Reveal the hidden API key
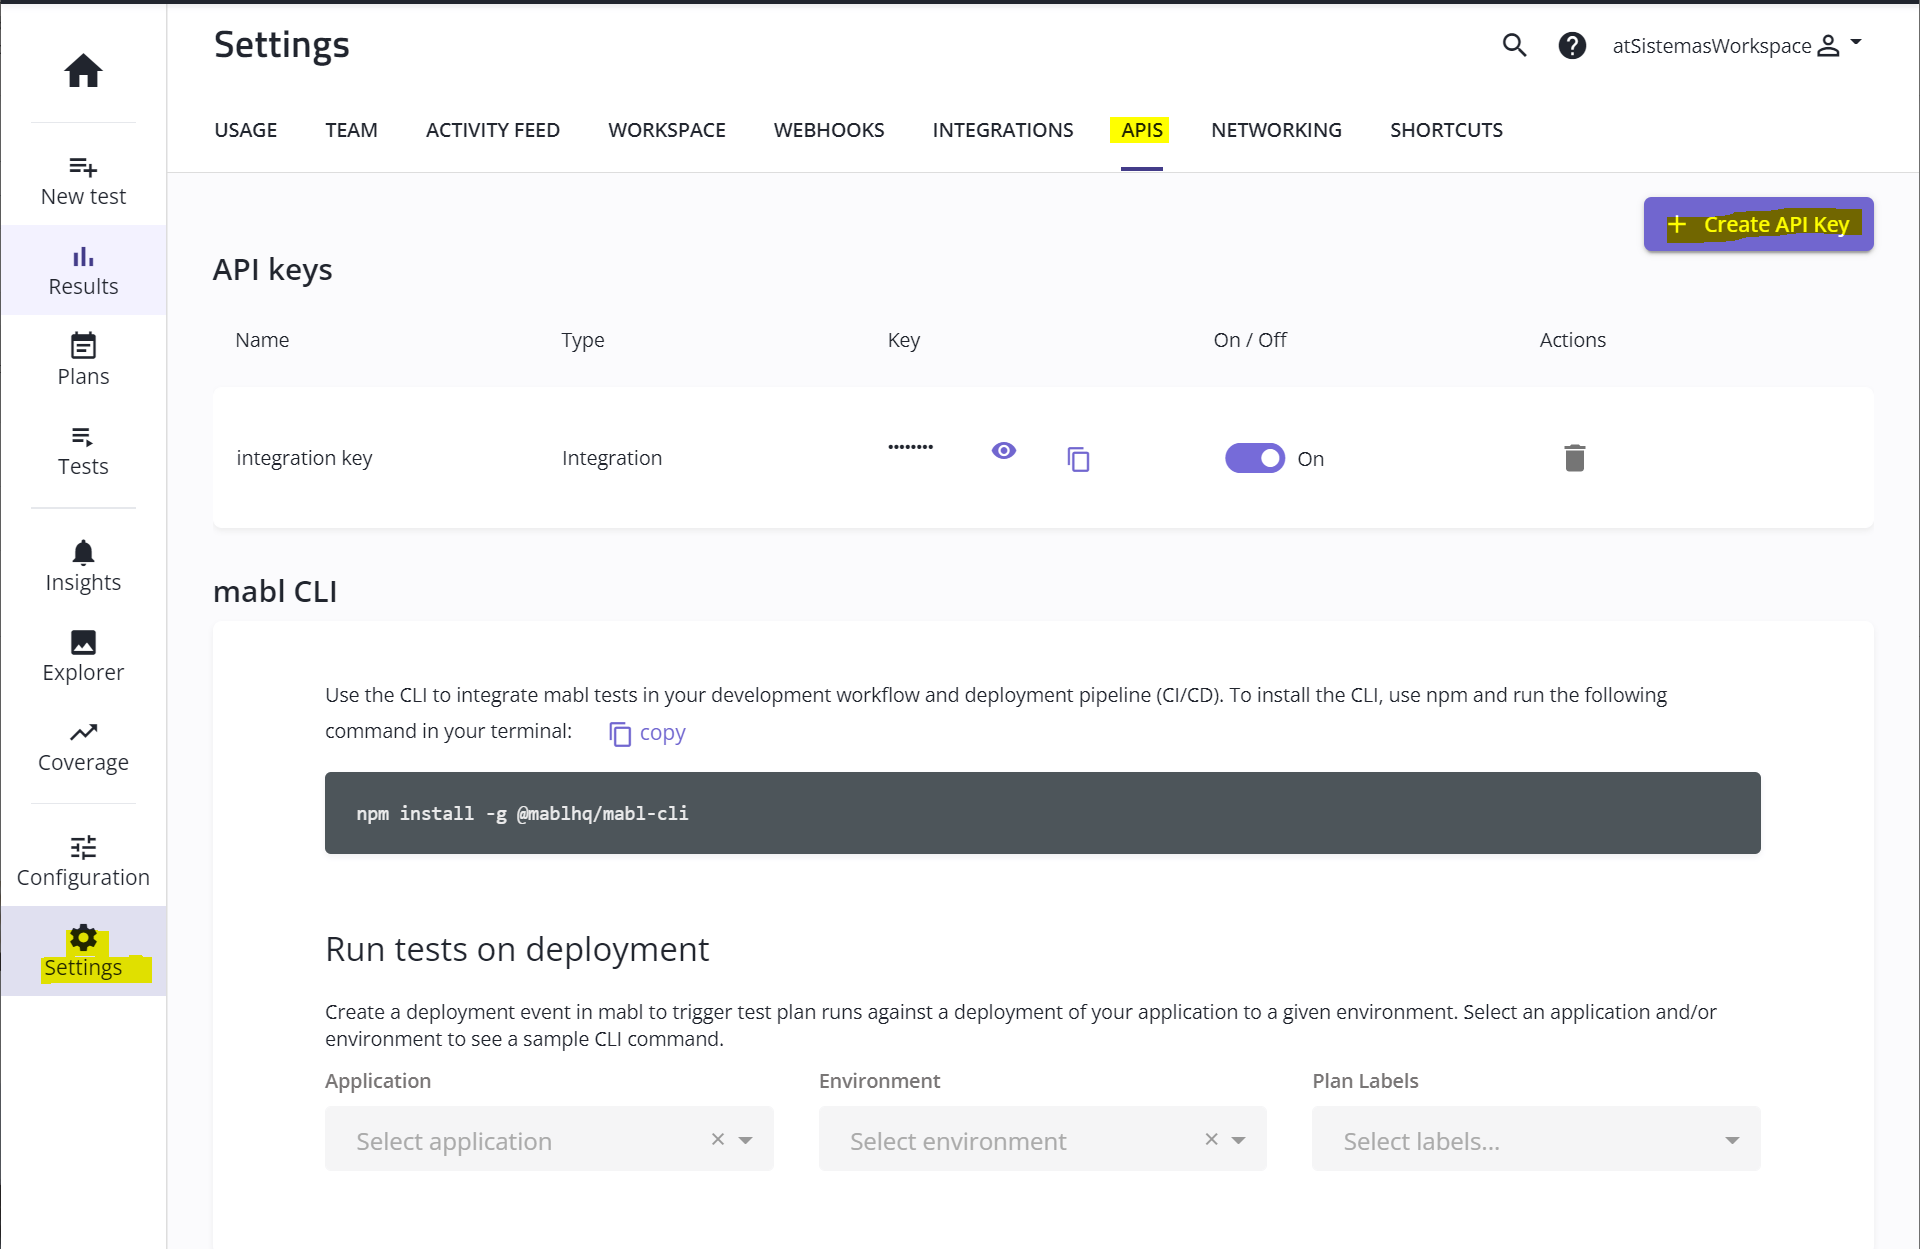1920x1249 pixels. pos(1003,451)
